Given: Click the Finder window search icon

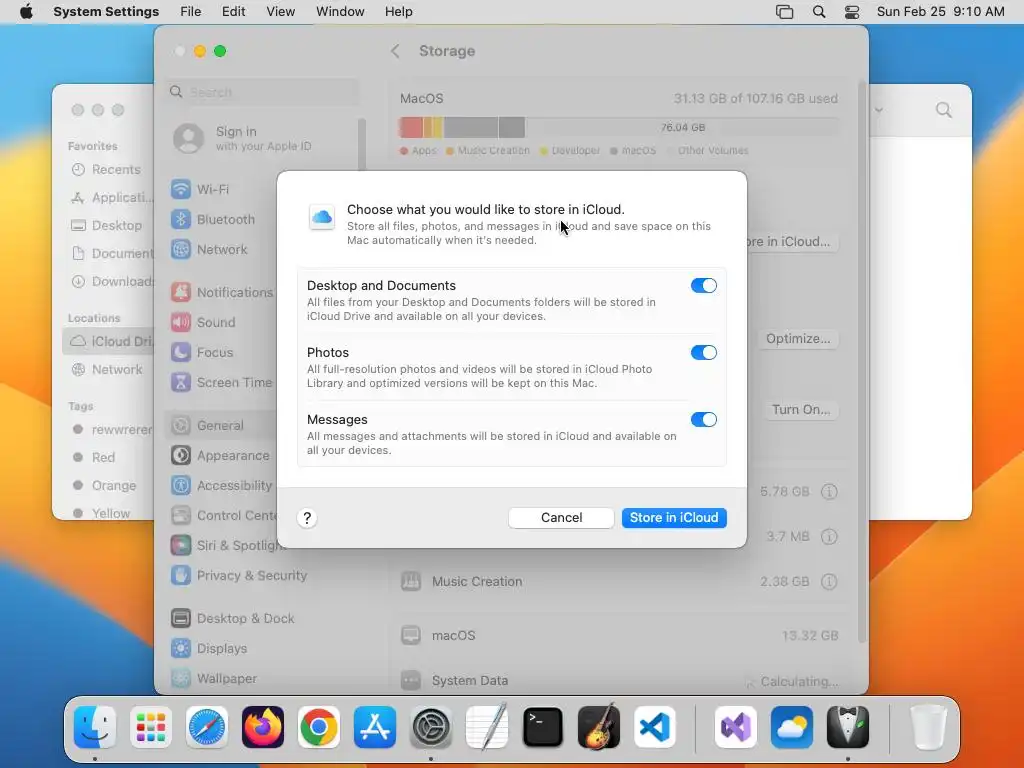Looking at the screenshot, I should click(x=944, y=110).
